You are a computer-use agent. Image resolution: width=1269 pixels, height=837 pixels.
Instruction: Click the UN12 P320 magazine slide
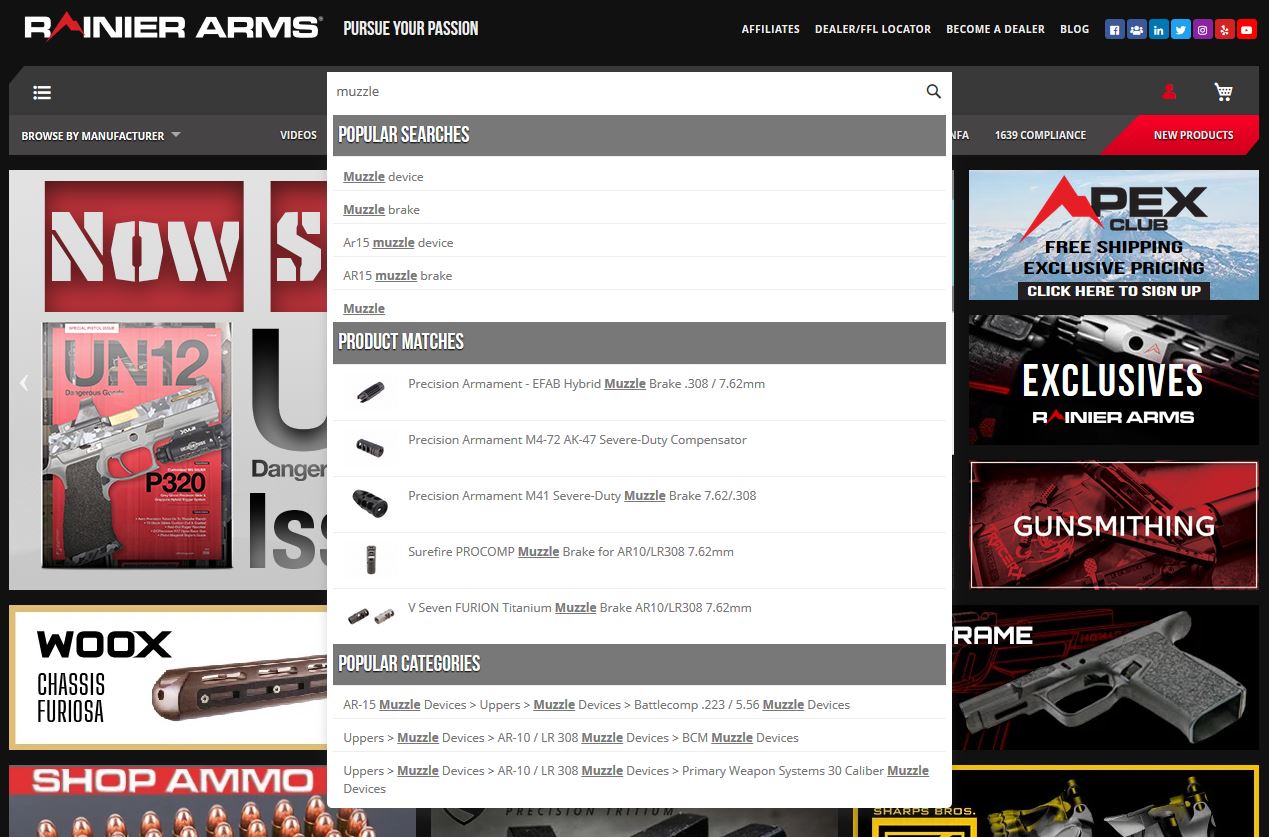(168, 380)
